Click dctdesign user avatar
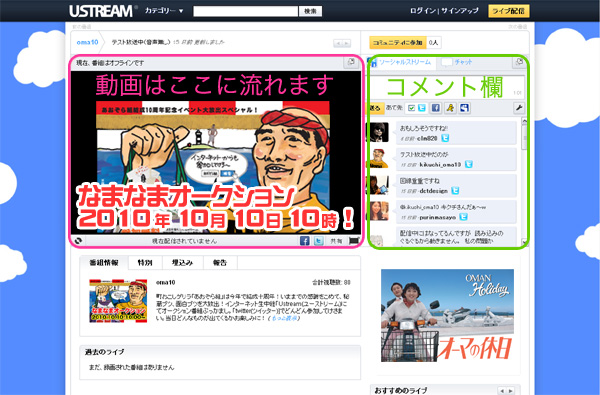This screenshot has width=600, height=395. (x=379, y=185)
